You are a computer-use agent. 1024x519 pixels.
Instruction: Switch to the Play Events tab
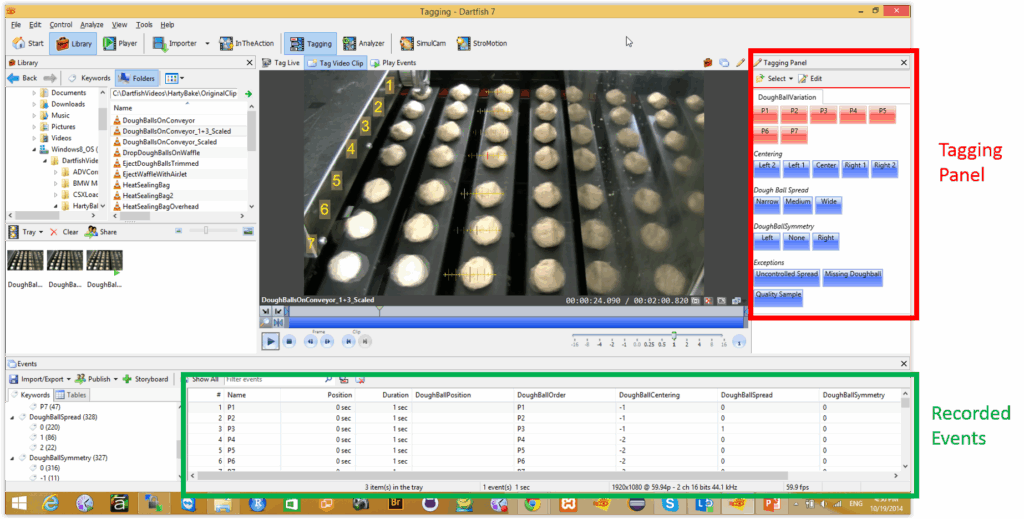click(393, 63)
